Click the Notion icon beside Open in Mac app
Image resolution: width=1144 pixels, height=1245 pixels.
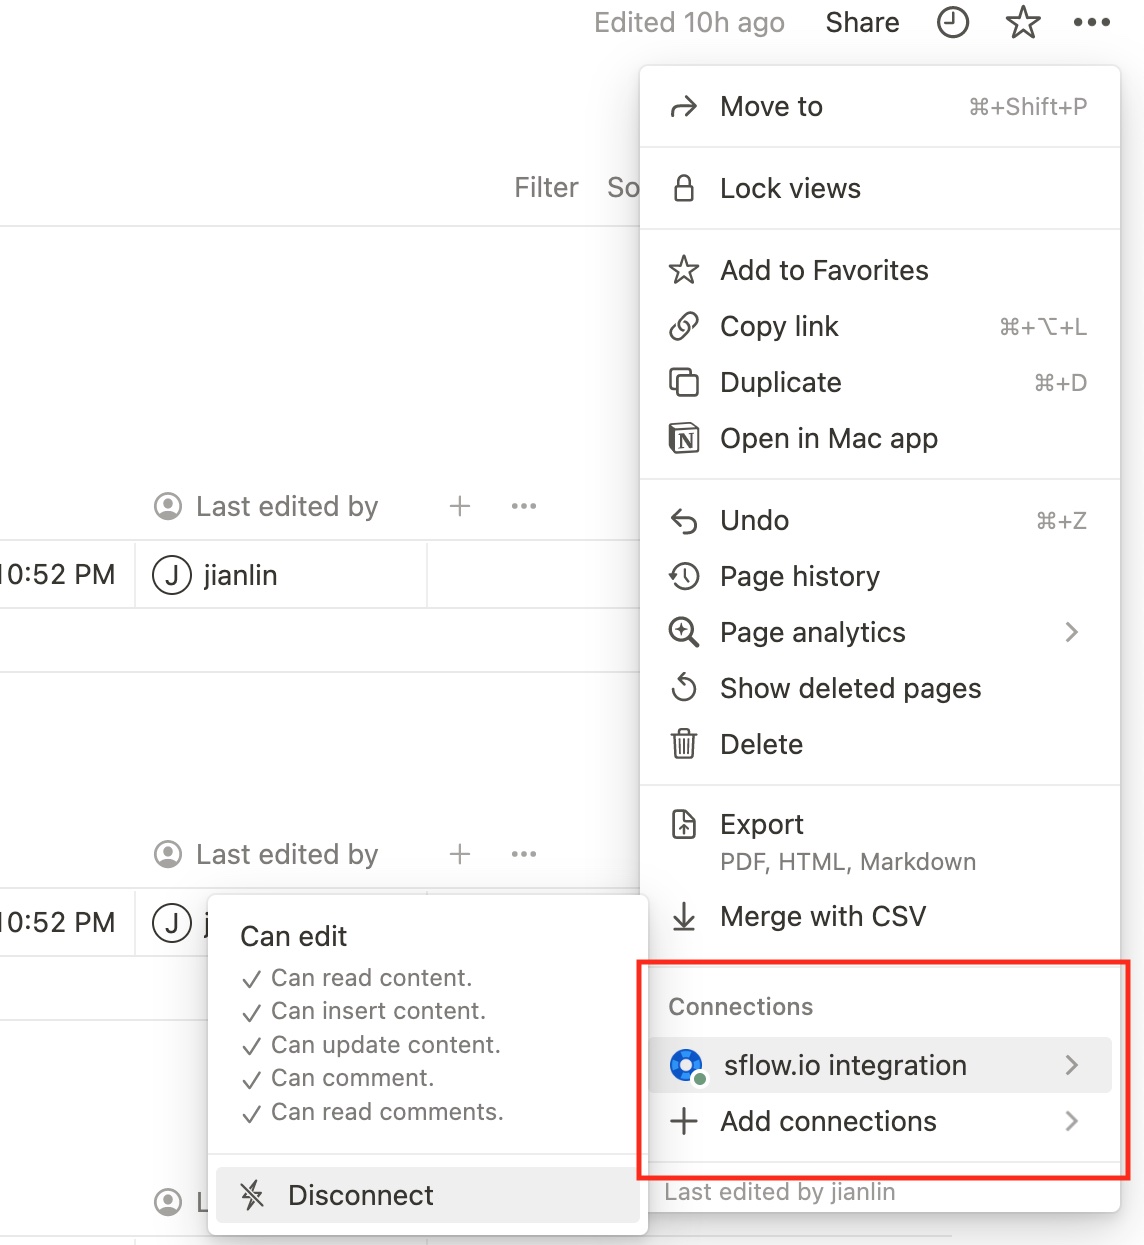[684, 438]
